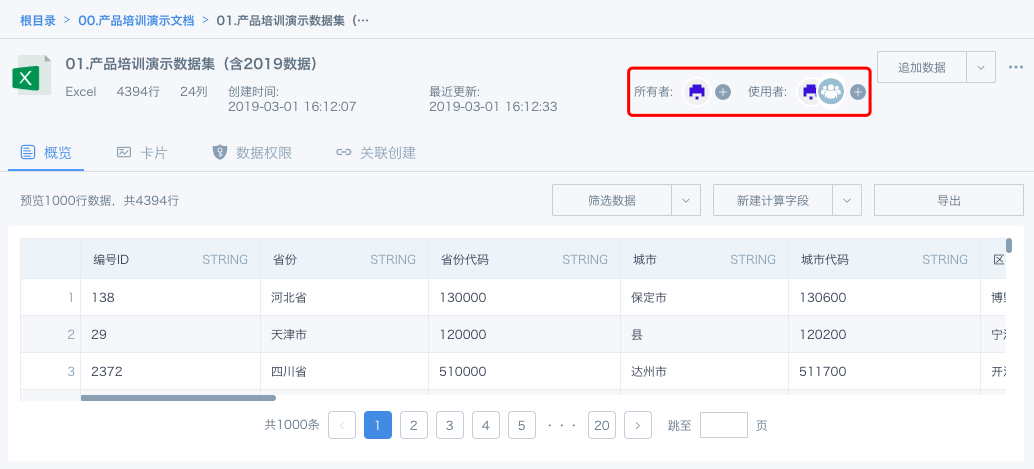The image size is (1034, 469).
Task: Open the three-dot more options menu
Action: click(1016, 67)
